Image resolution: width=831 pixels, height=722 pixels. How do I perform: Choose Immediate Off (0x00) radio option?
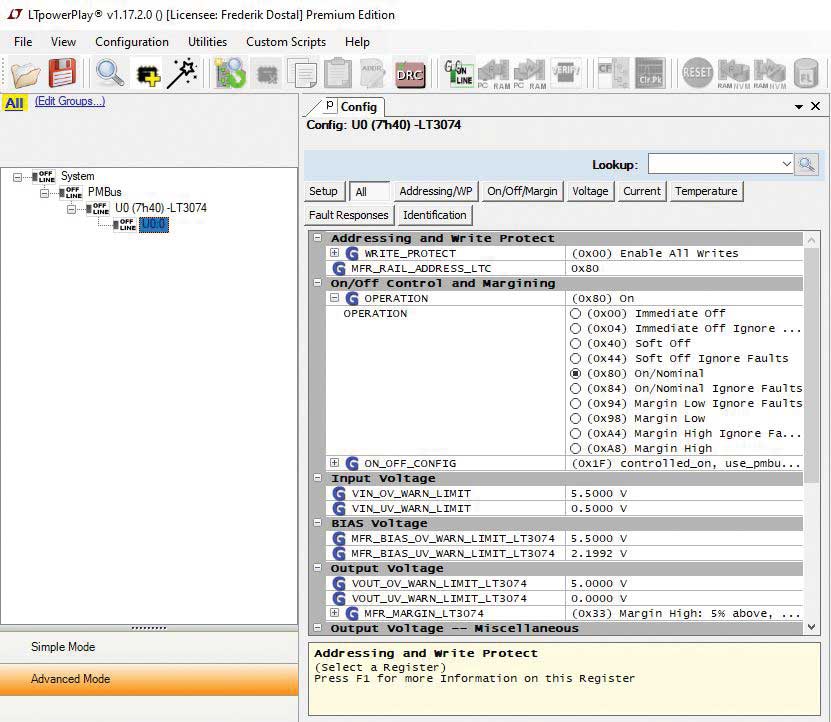pos(576,313)
